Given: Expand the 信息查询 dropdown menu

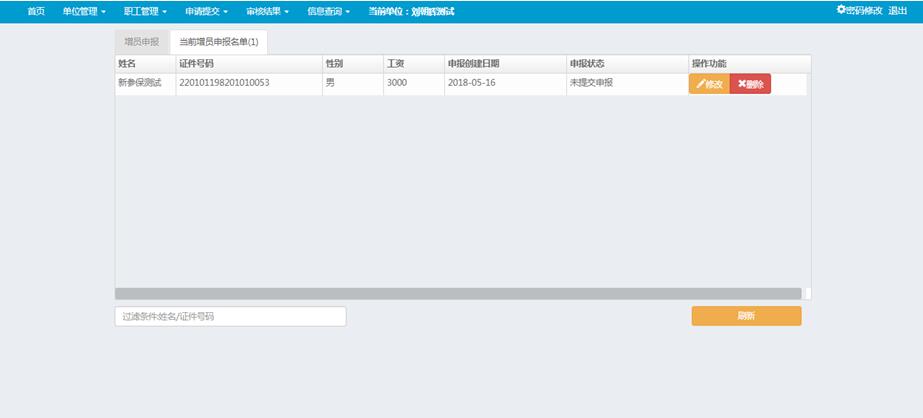Looking at the screenshot, I should coord(328,11).
